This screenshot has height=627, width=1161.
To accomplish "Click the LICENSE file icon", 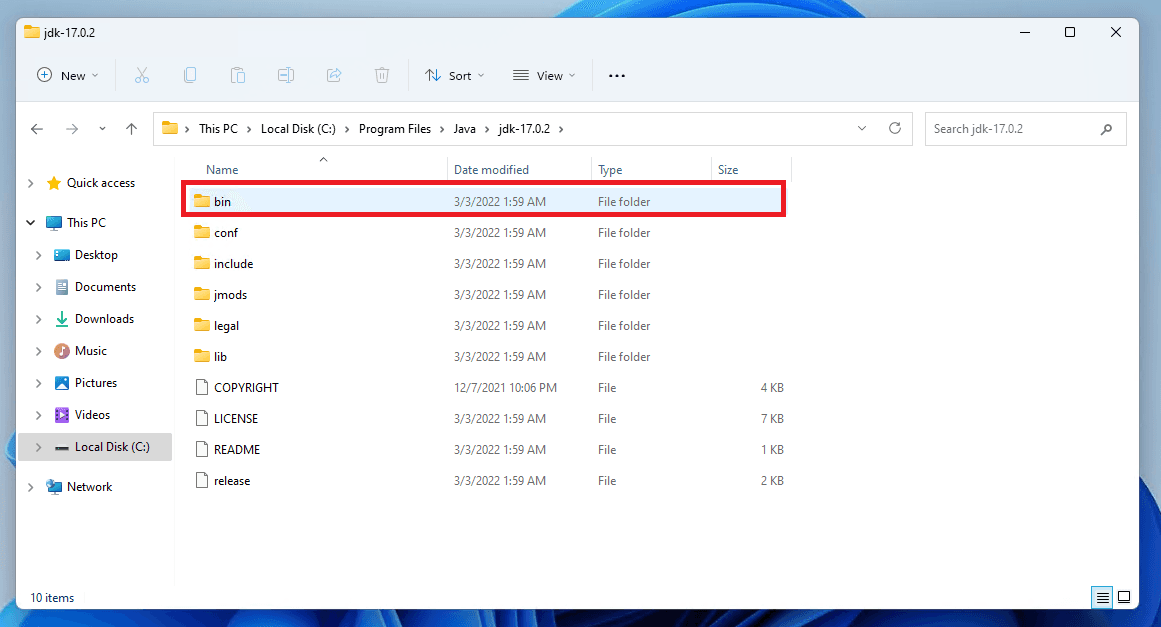I will coord(201,418).
